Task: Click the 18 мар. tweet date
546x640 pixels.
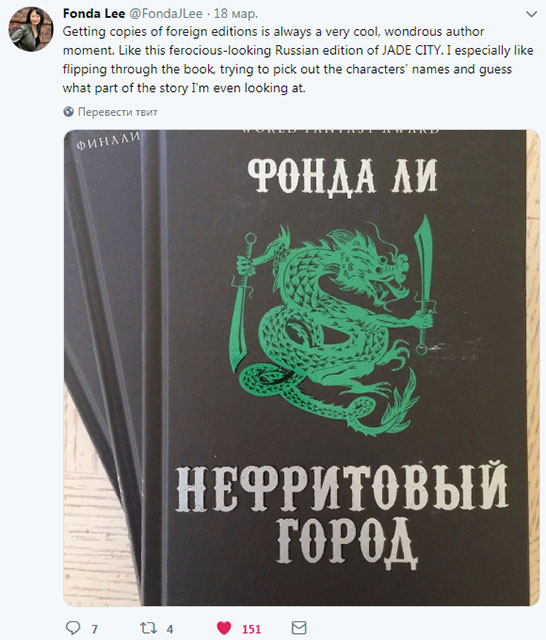Action: point(236,13)
